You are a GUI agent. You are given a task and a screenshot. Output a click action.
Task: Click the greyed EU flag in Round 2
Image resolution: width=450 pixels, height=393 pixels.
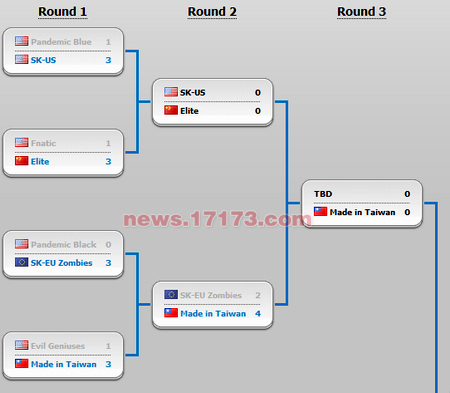[x=171, y=295]
